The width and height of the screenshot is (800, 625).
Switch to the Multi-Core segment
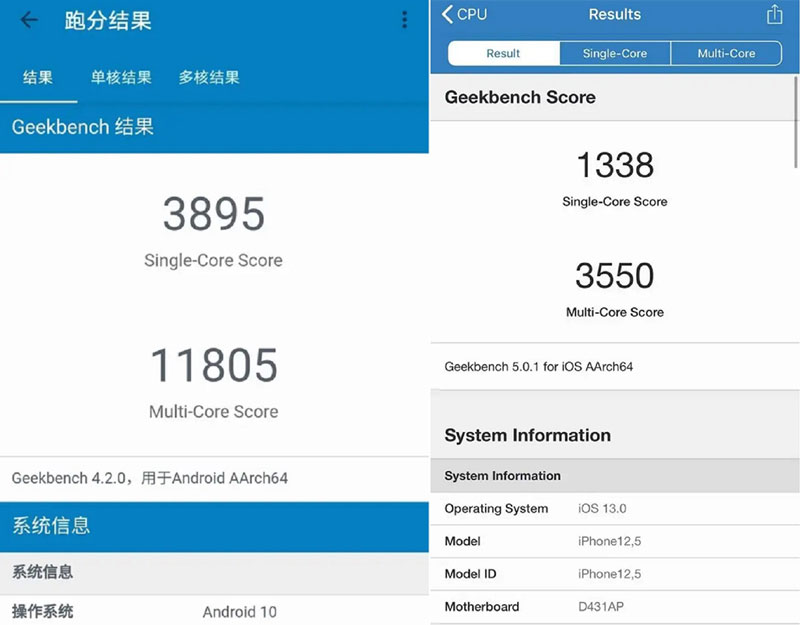click(x=726, y=53)
